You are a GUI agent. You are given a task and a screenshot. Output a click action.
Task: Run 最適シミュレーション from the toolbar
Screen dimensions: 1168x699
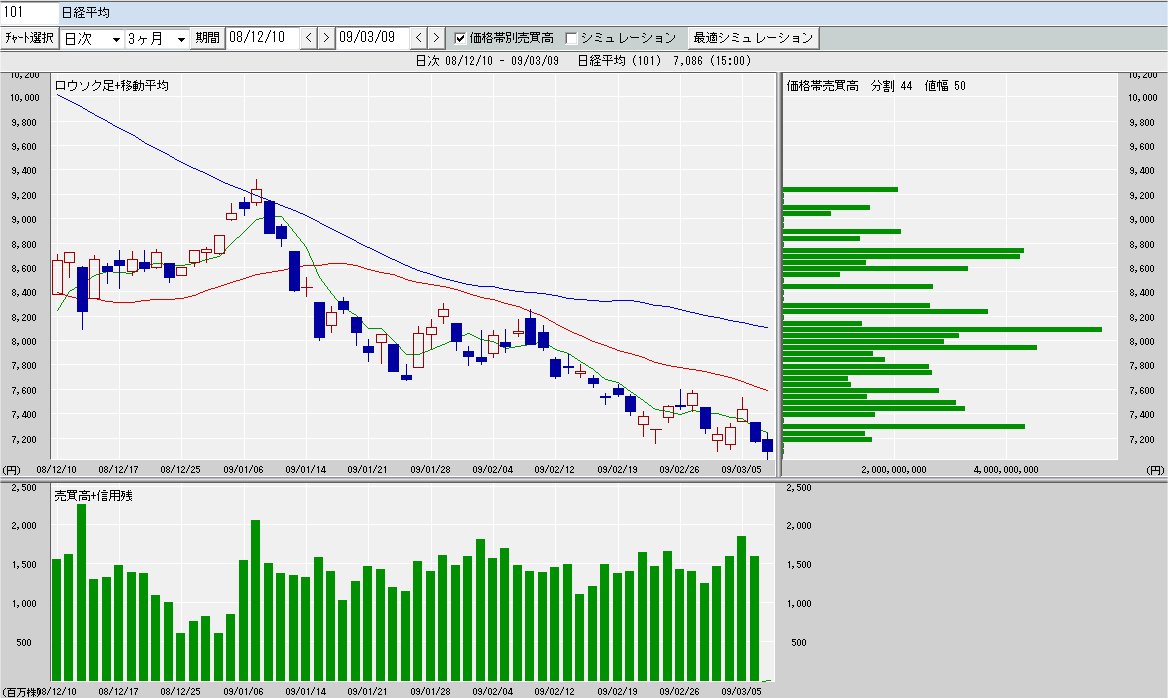click(x=754, y=38)
